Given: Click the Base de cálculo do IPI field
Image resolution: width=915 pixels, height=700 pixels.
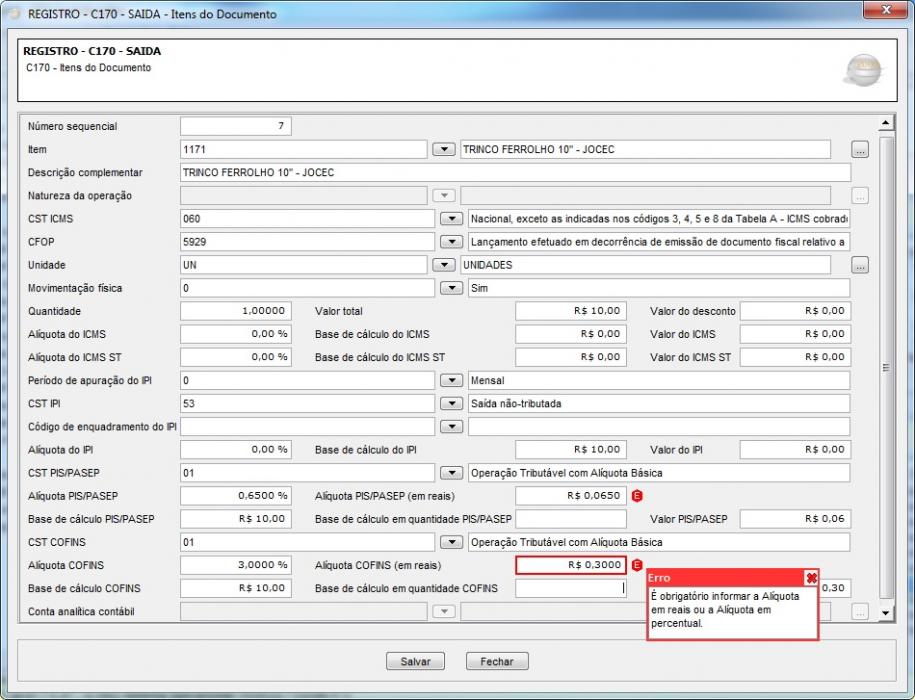Looking at the screenshot, I should point(571,450).
